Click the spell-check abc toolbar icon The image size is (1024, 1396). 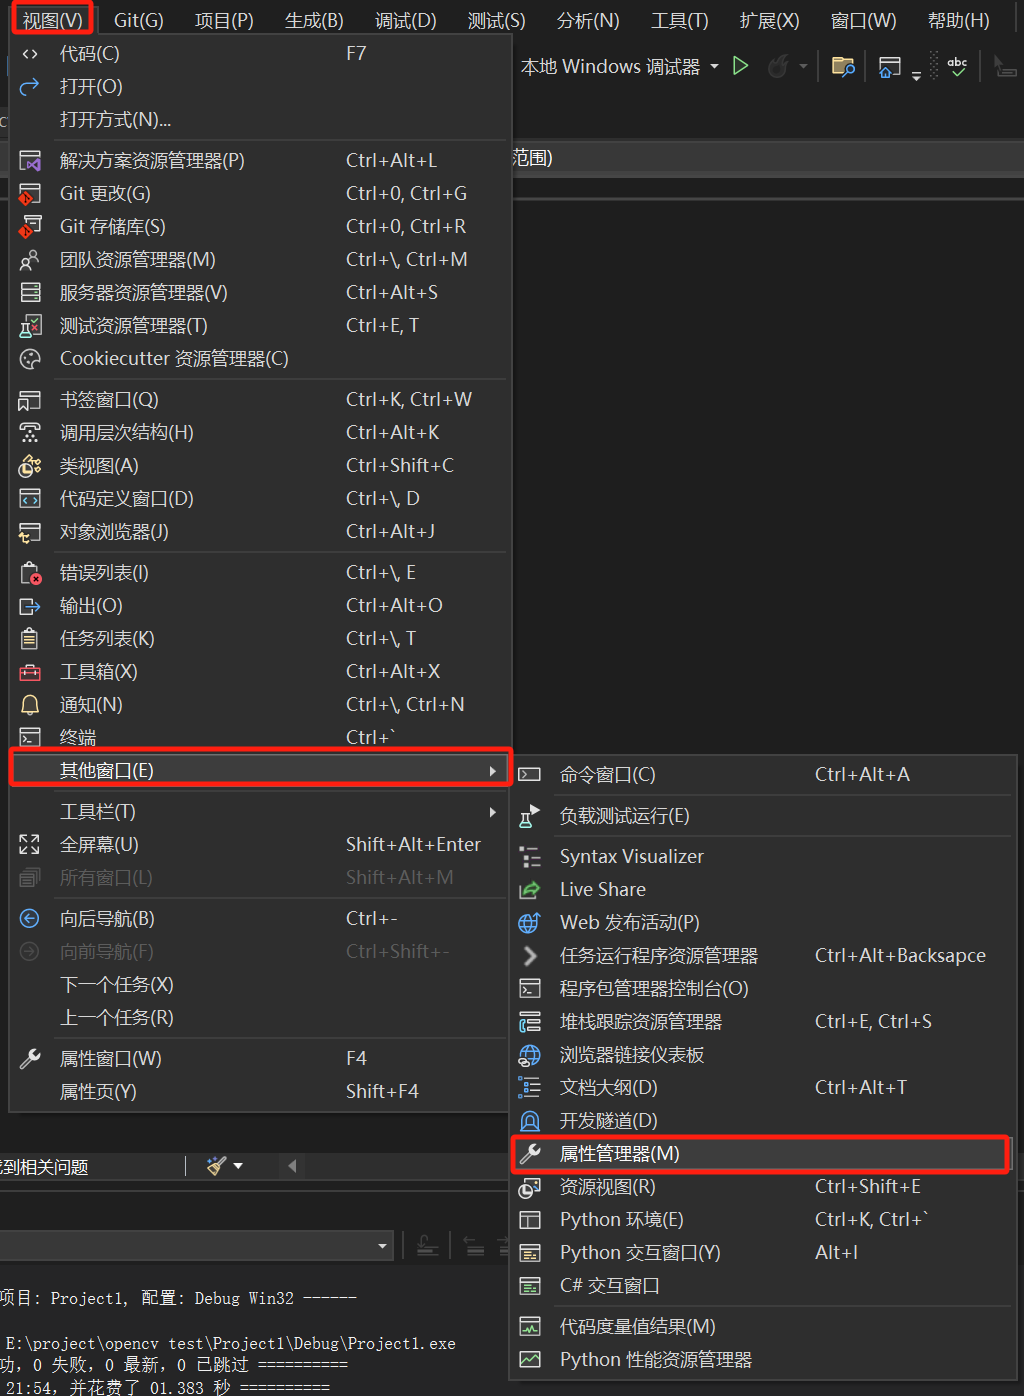click(x=957, y=67)
